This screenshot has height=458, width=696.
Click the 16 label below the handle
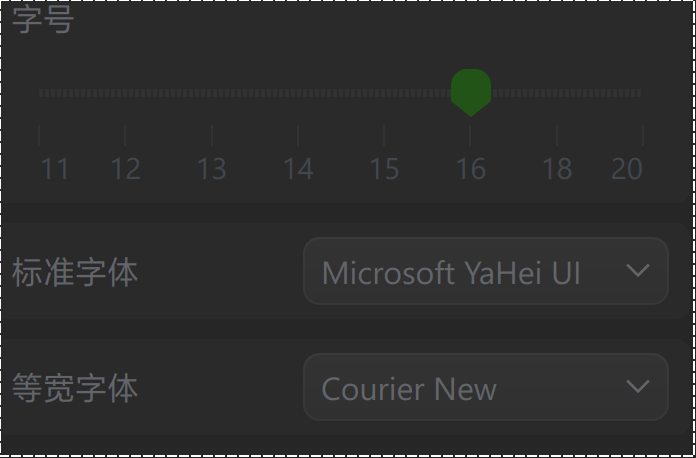click(x=471, y=168)
